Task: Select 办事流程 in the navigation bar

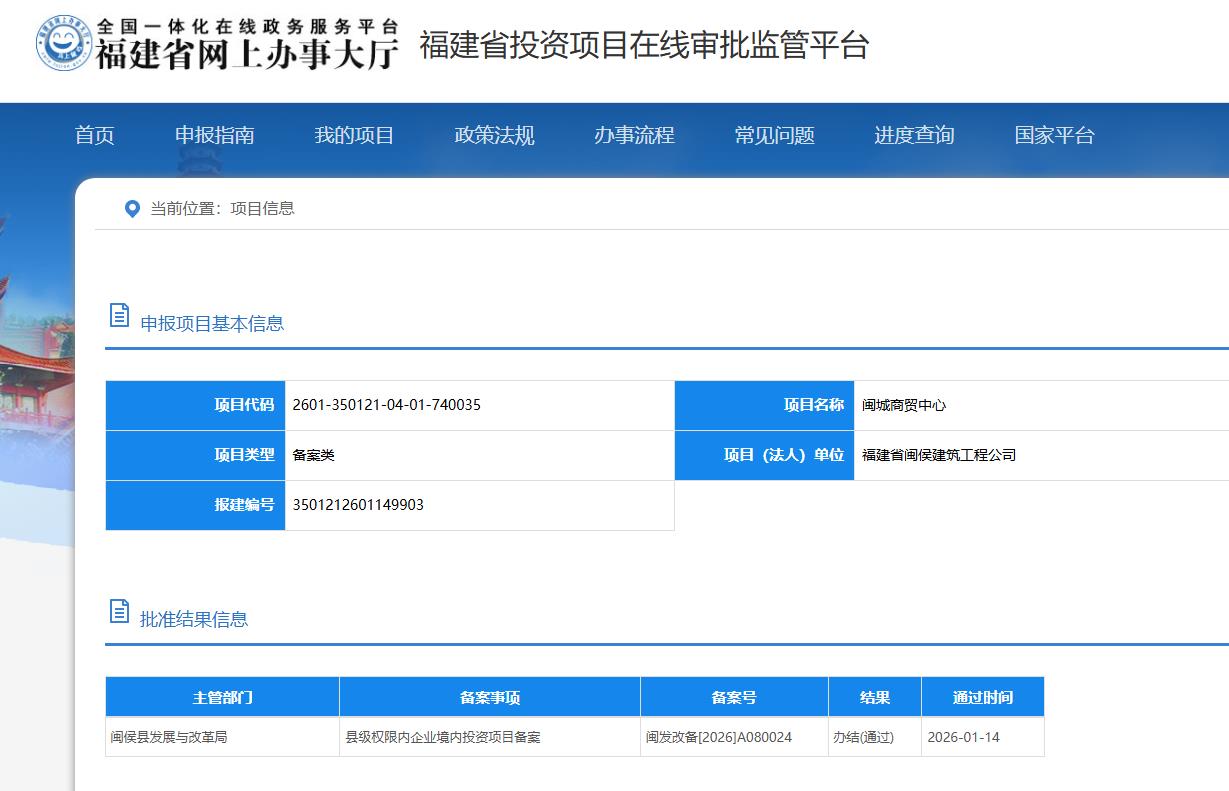Action: (635, 136)
